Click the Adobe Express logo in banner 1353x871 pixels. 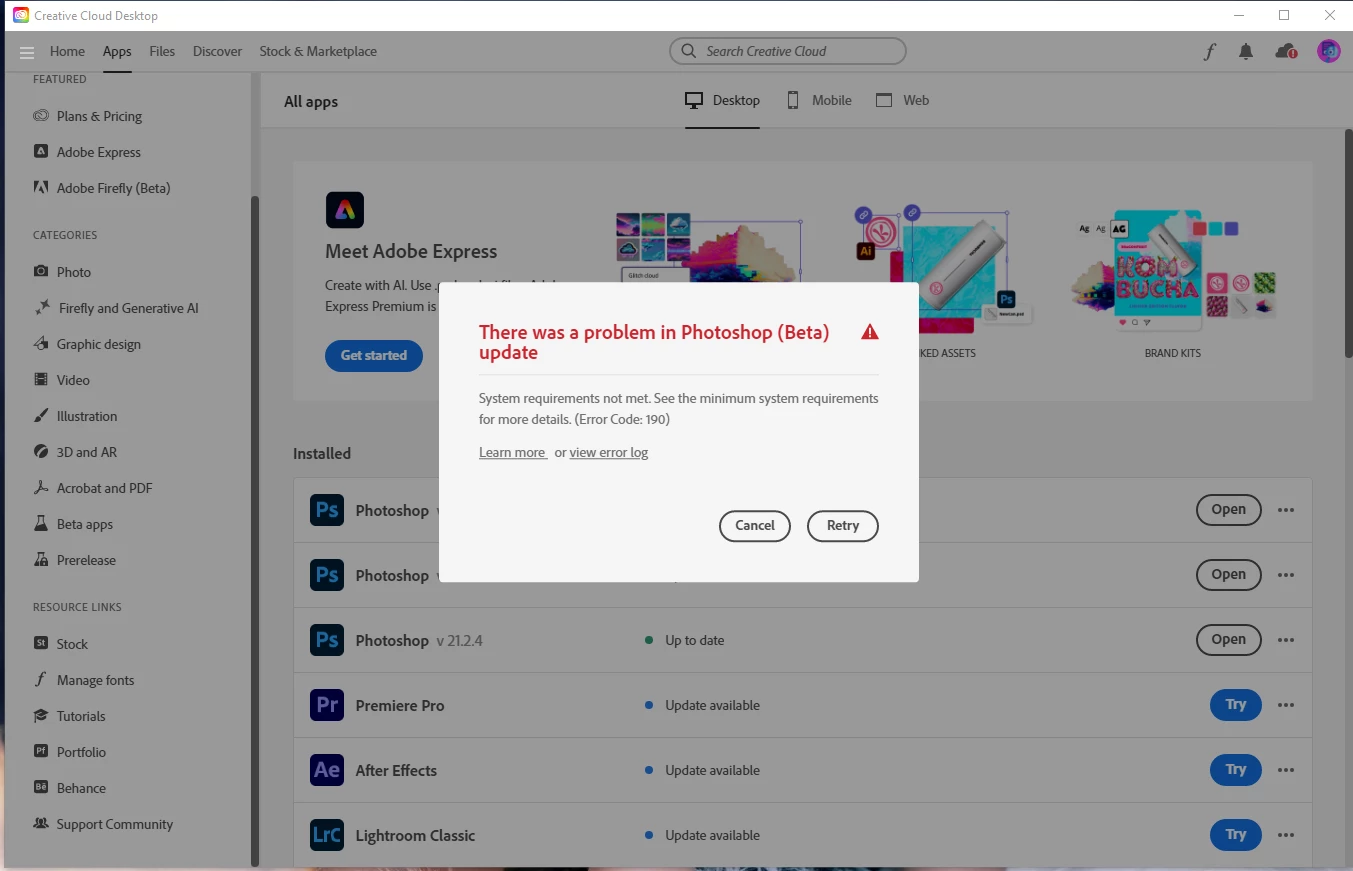tap(345, 210)
